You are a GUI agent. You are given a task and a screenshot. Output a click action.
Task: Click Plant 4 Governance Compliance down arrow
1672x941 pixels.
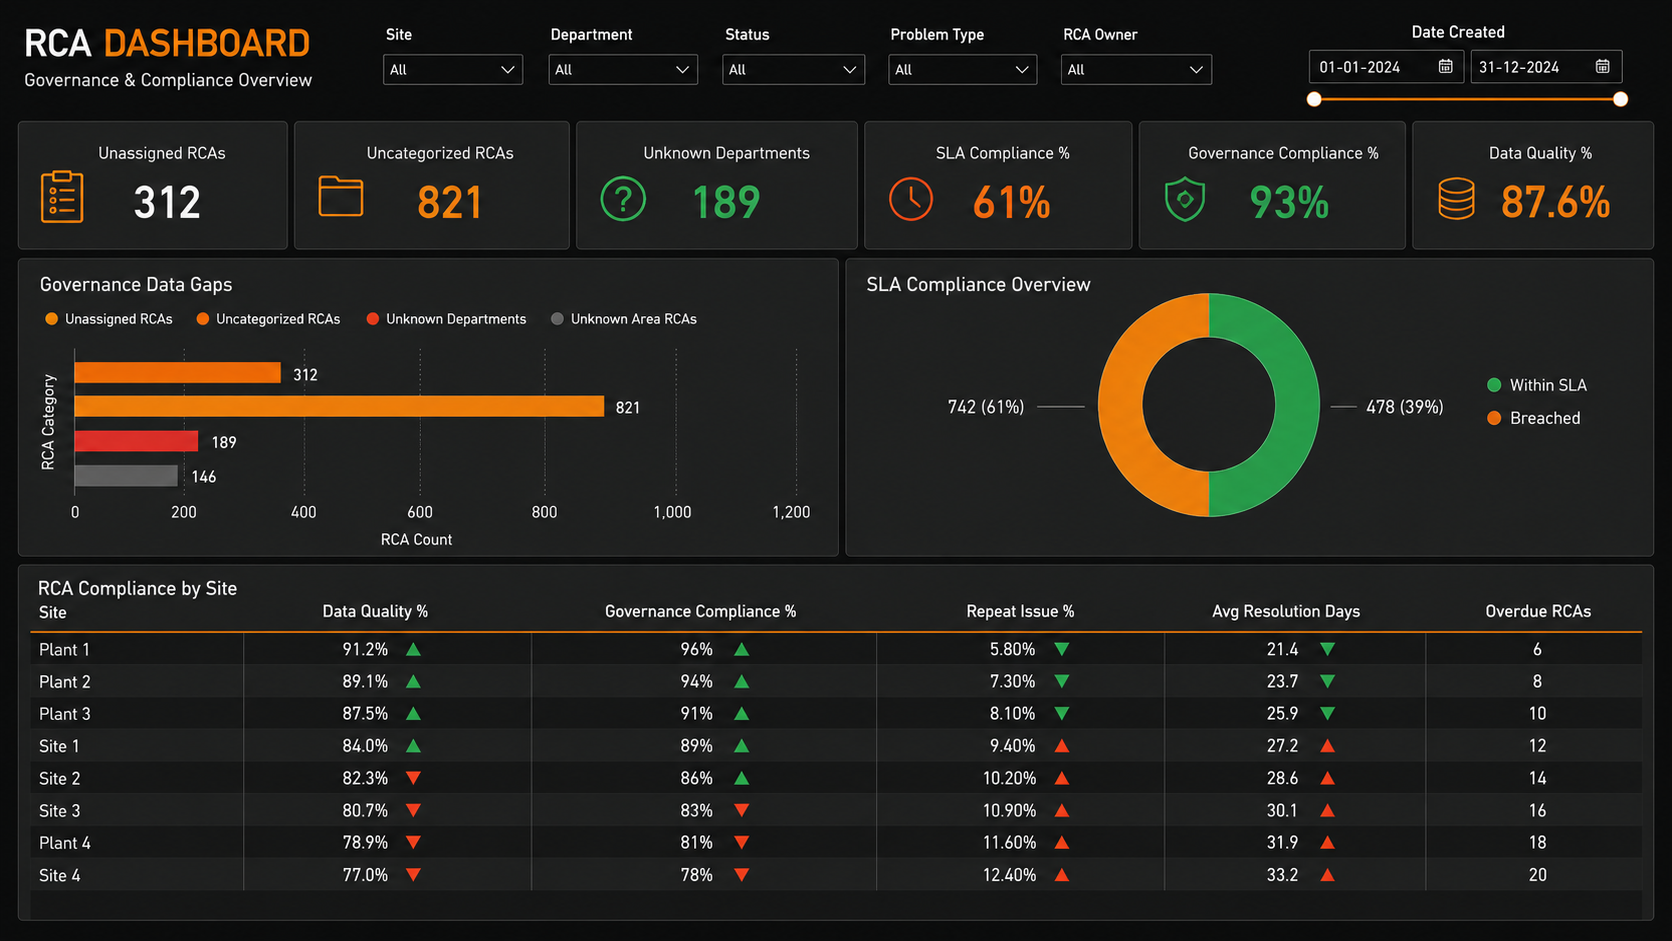pyautogui.click(x=741, y=842)
